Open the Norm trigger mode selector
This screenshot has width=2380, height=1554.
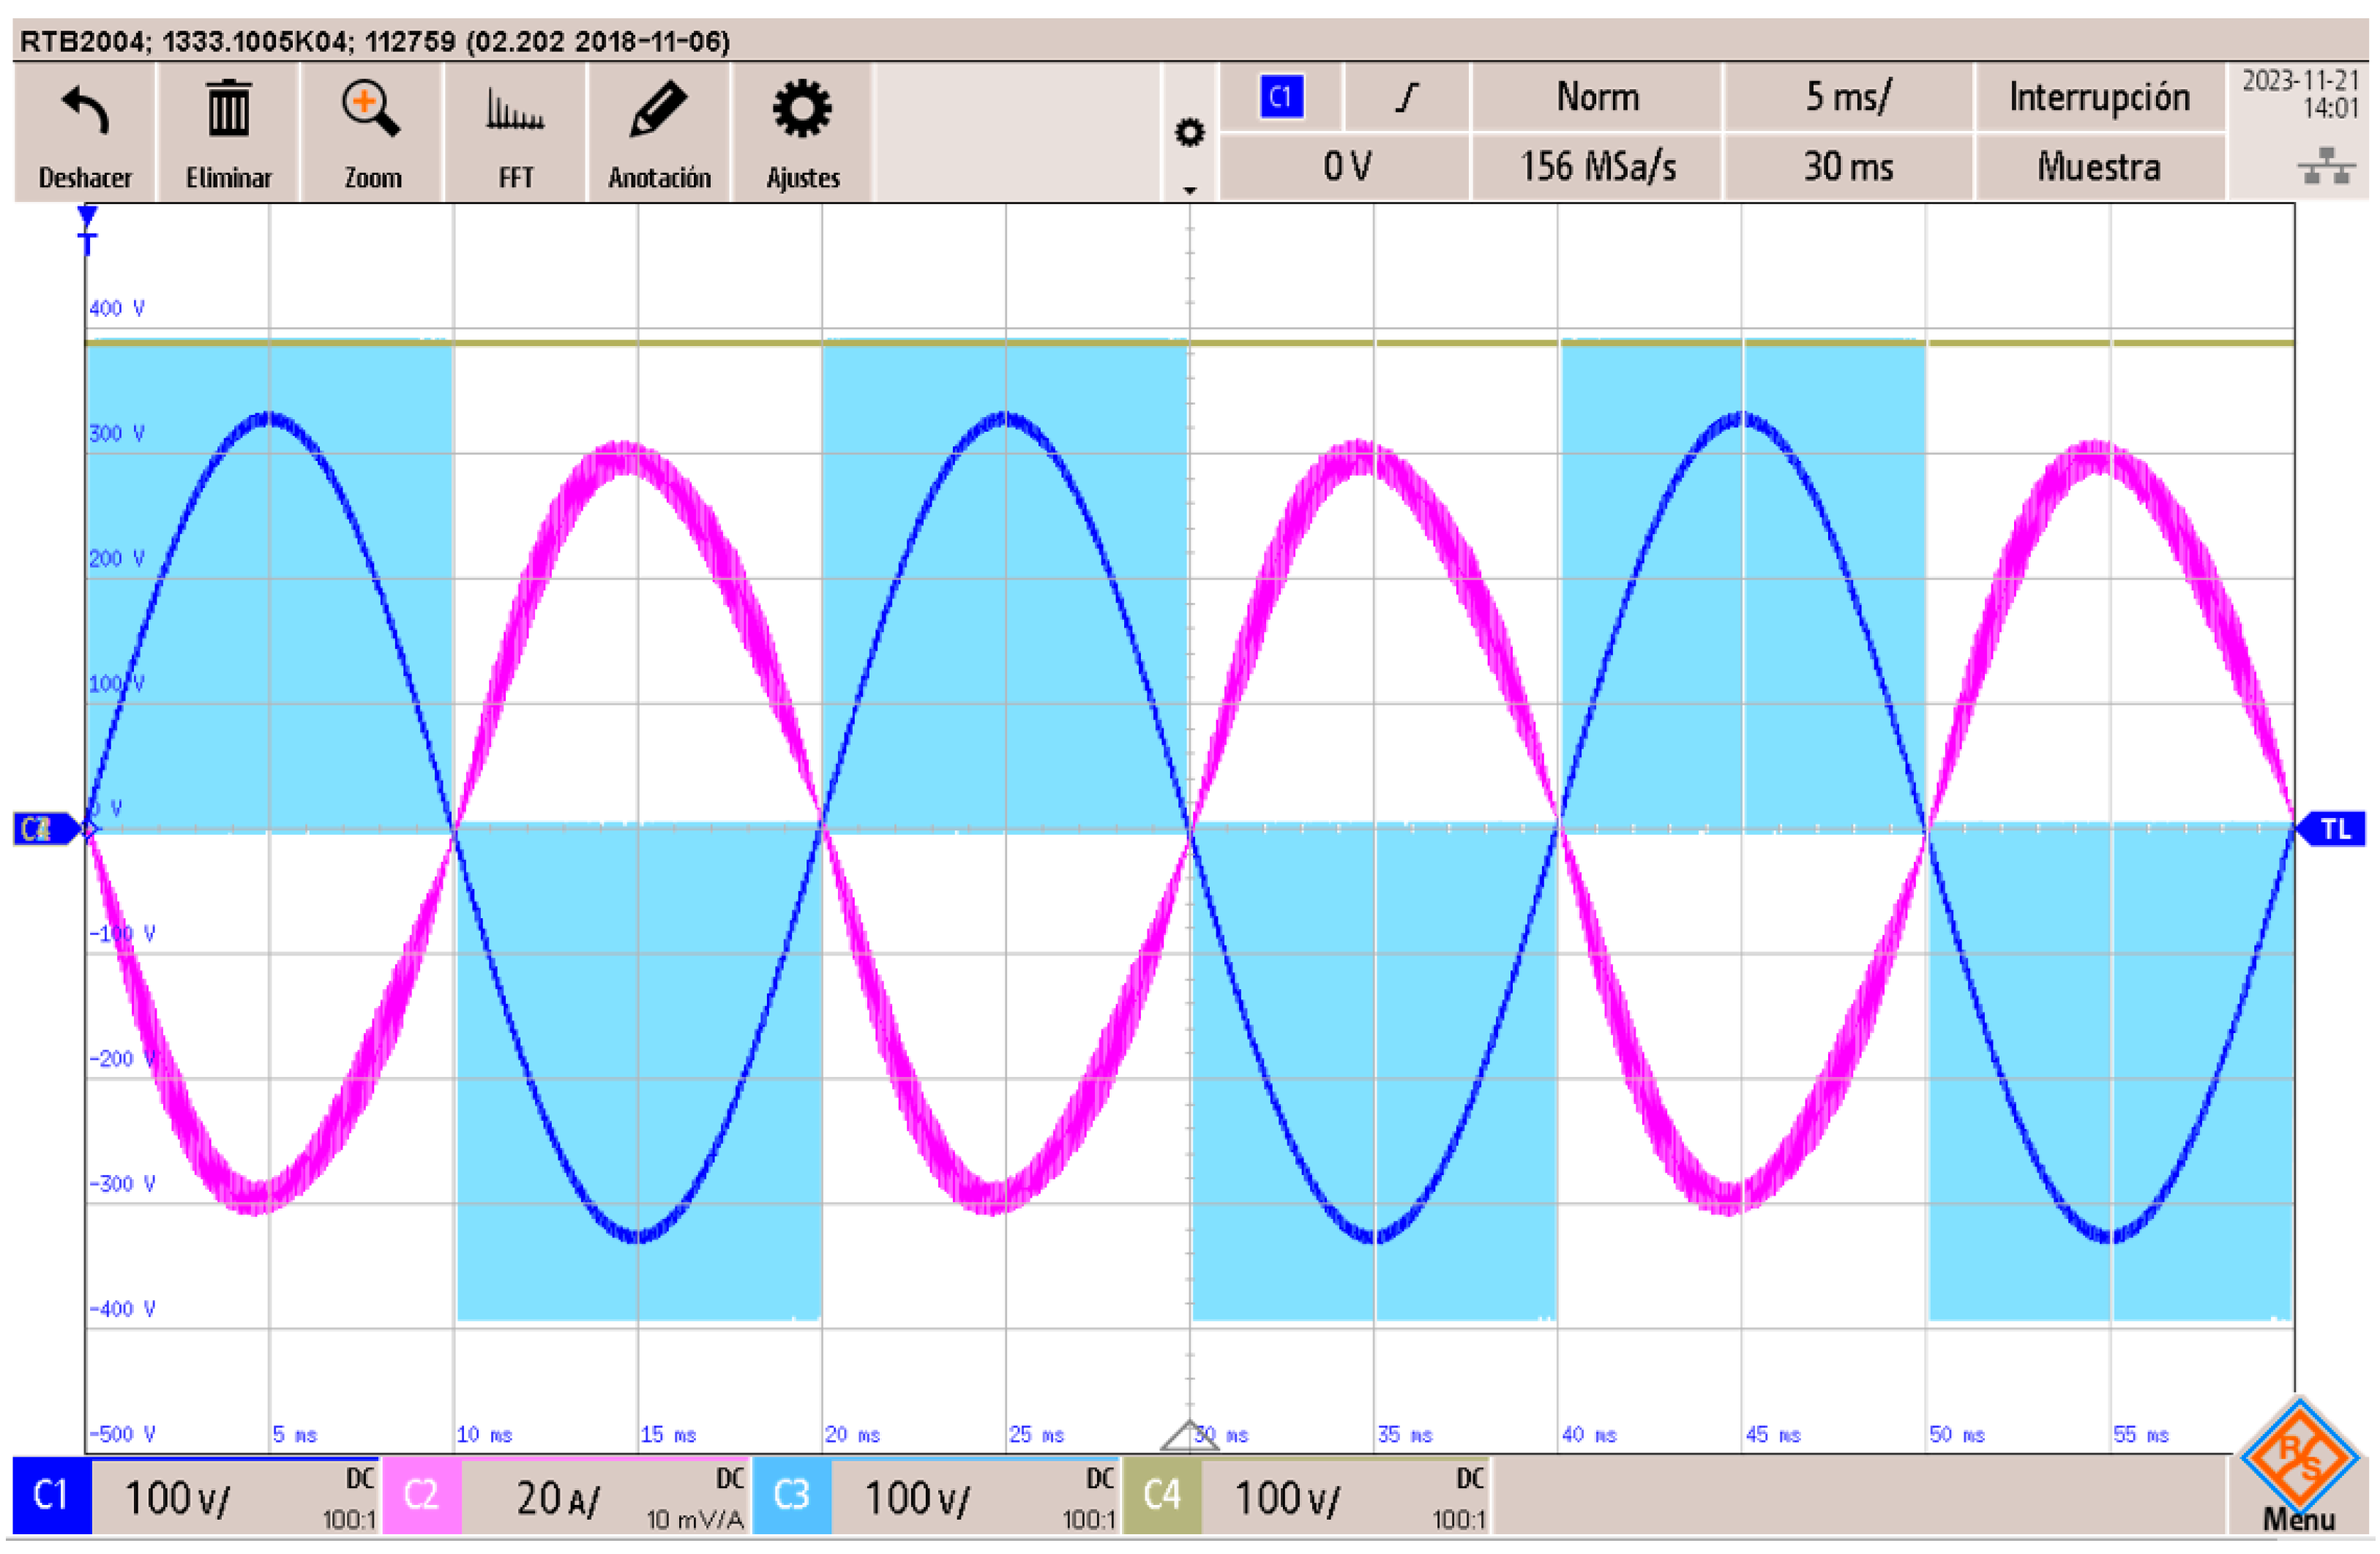[x=1597, y=97]
